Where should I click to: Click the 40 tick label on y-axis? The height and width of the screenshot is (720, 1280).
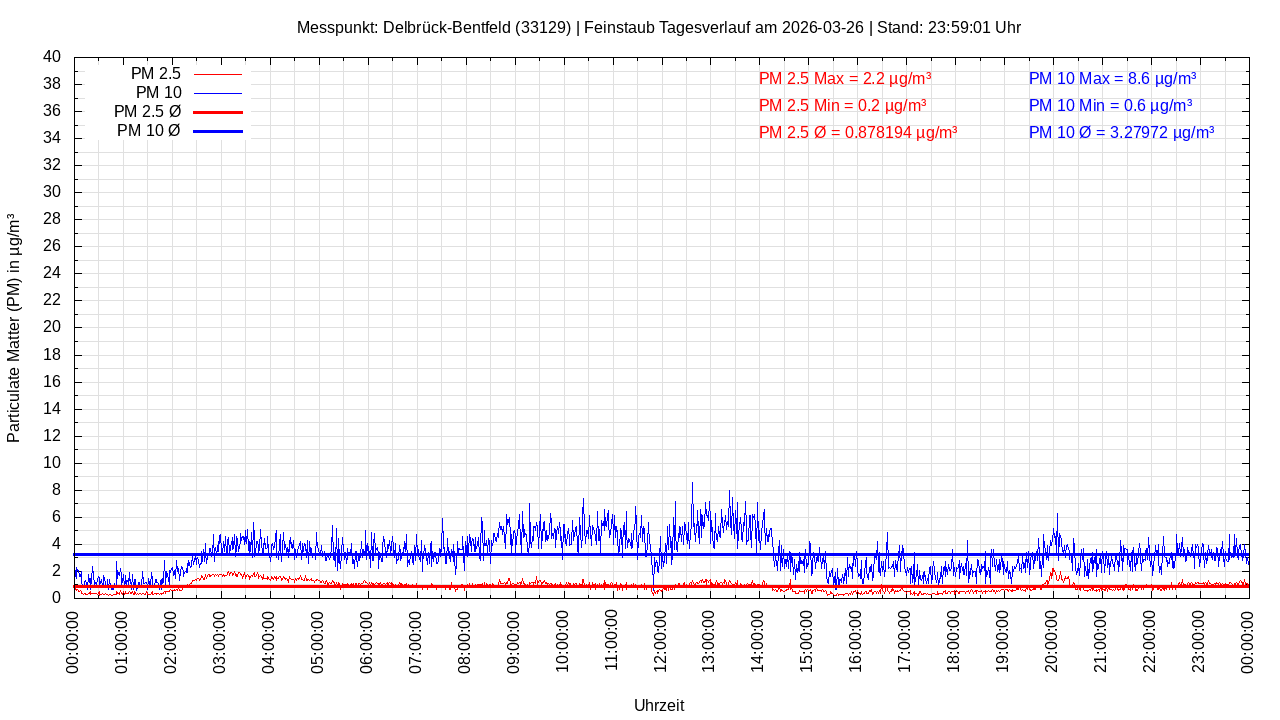tap(52, 57)
